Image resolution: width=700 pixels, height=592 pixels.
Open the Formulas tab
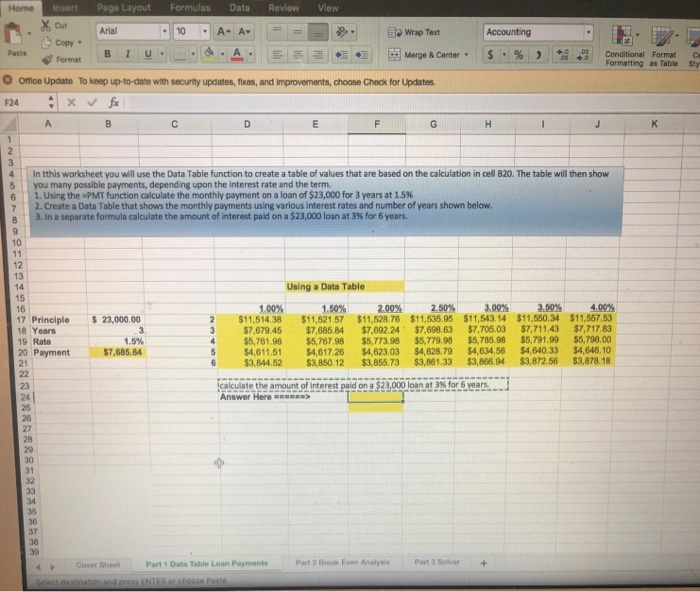click(190, 8)
